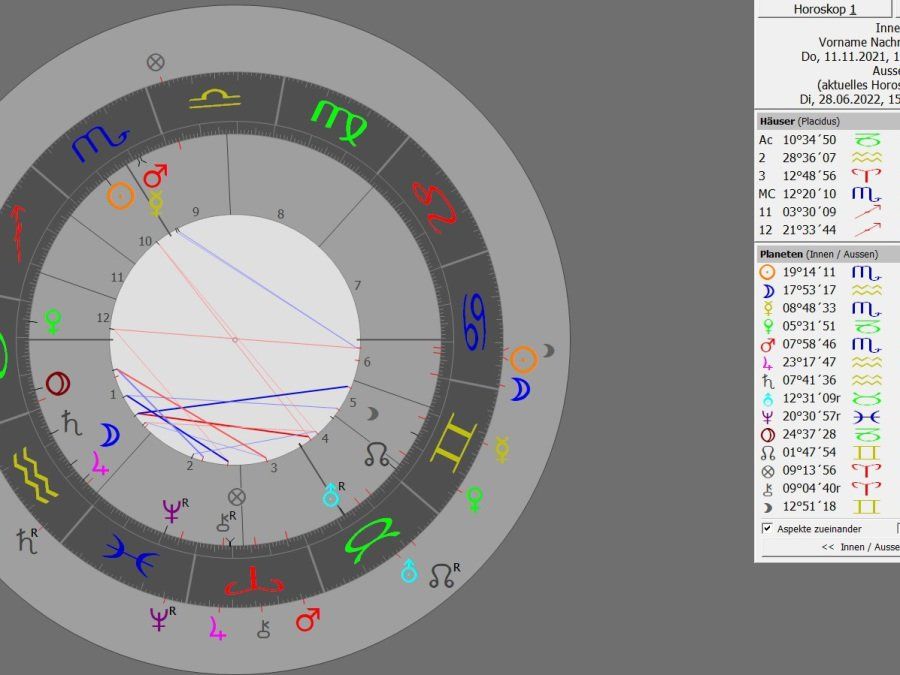Click the inner grey Saturn glyph in Aquarius
Screen dimensions: 900x675
pyautogui.click(x=71, y=422)
